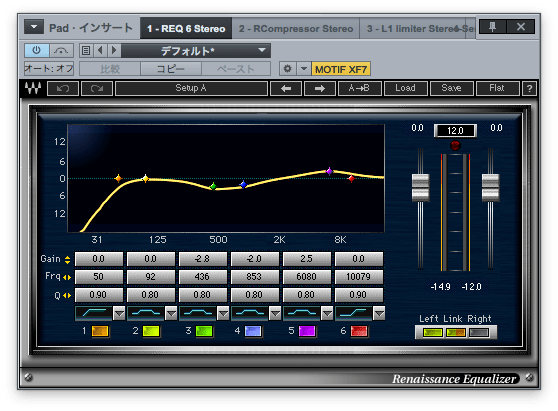Click band 6 high-shelf filter shape icon
This screenshot has width=558, height=411.
tap(354, 313)
